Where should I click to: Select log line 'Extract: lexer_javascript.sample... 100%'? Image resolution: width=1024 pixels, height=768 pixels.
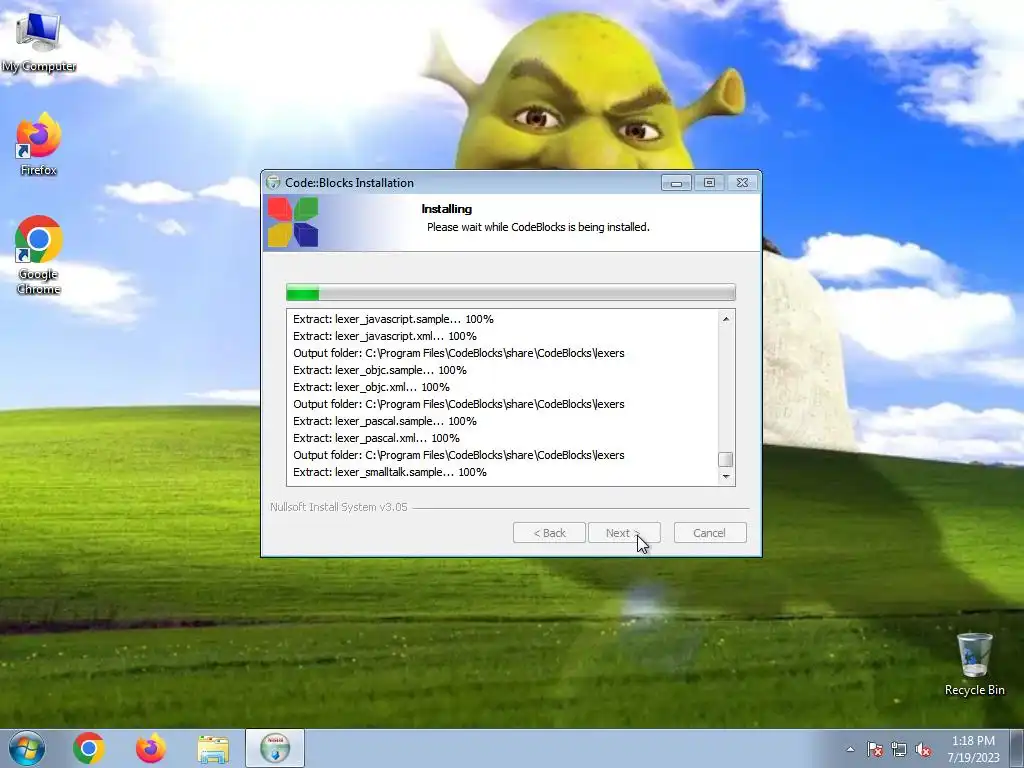(393, 319)
